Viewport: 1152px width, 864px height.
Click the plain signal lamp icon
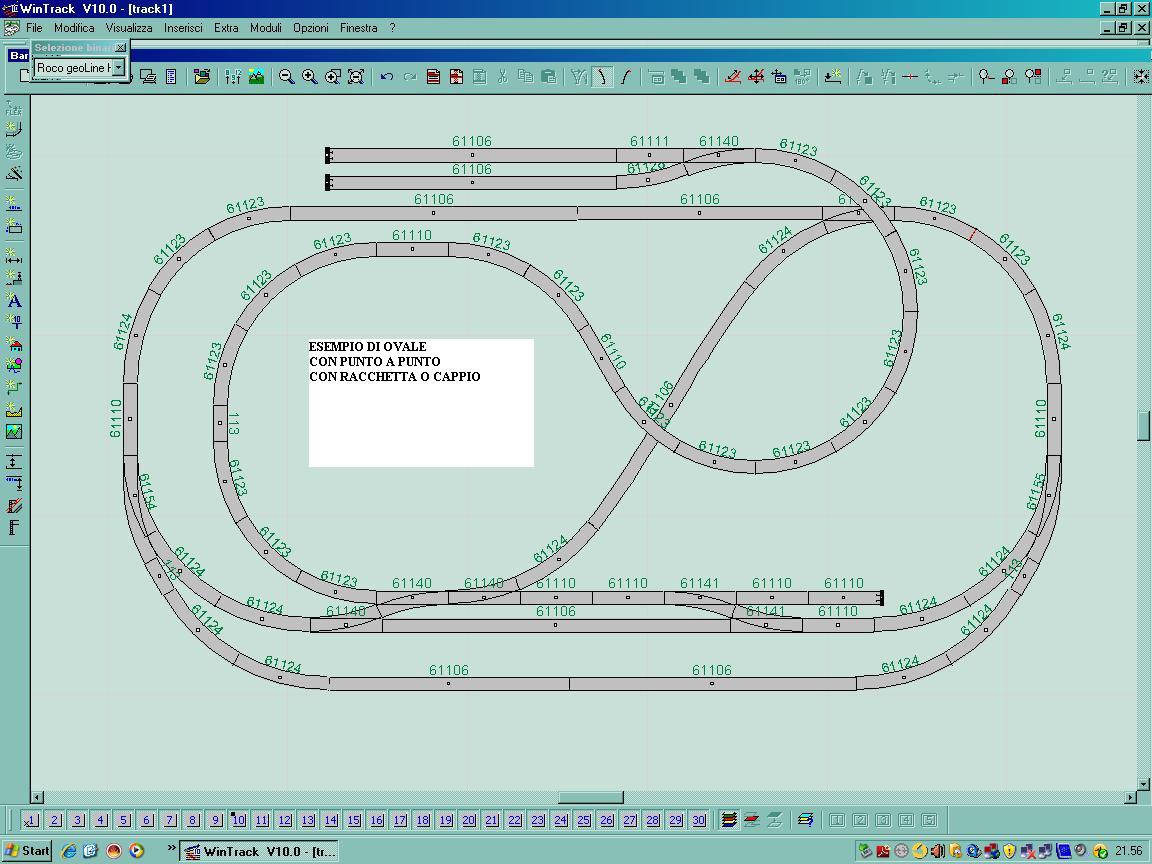point(986,76)
